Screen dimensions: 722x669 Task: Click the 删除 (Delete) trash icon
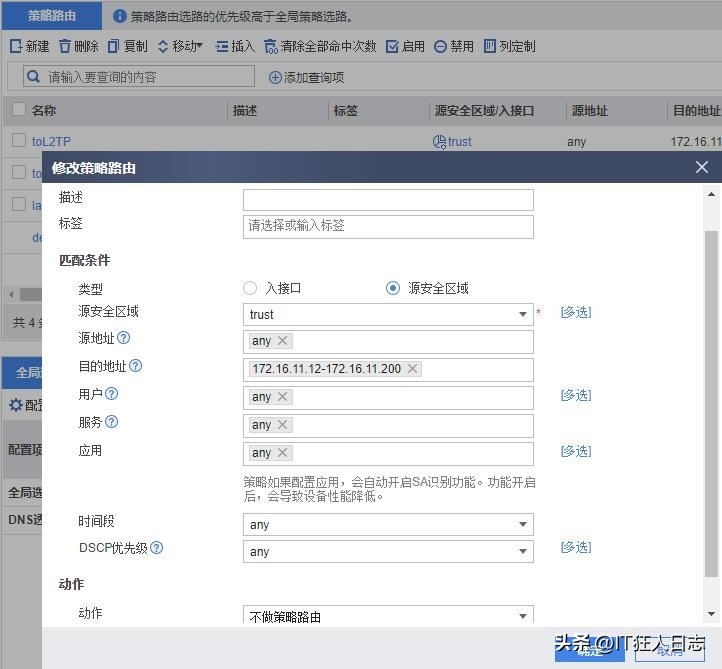[x=65, y=46]
